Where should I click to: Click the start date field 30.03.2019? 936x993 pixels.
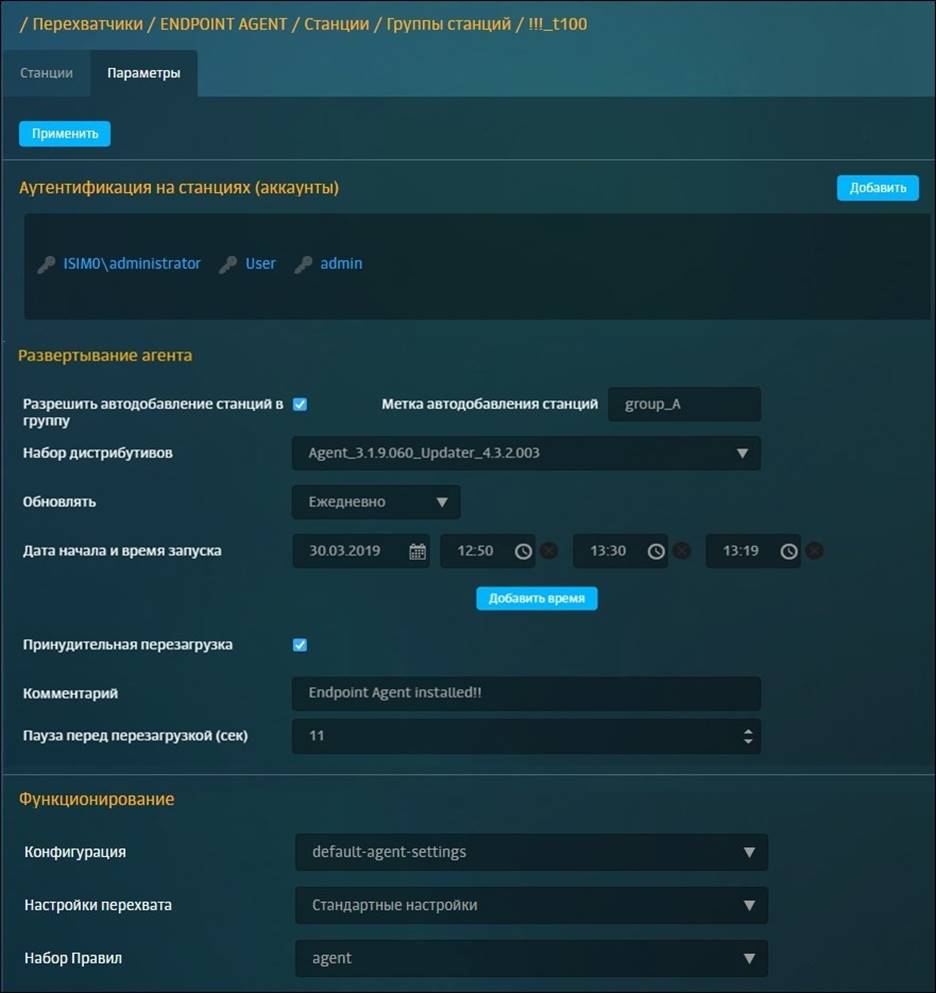coord(361,551)
